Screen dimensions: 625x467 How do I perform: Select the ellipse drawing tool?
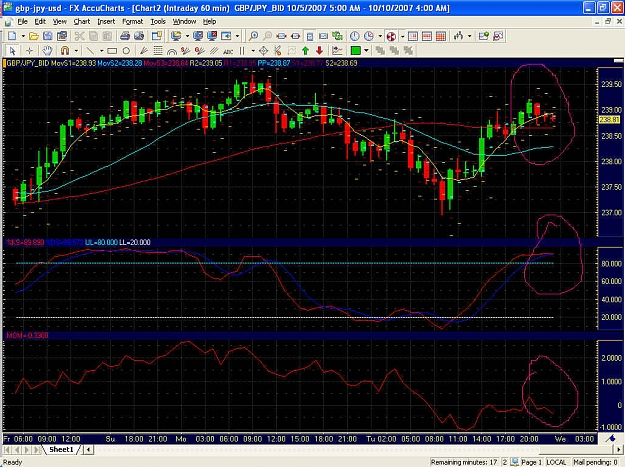click(x=126, y=51)
